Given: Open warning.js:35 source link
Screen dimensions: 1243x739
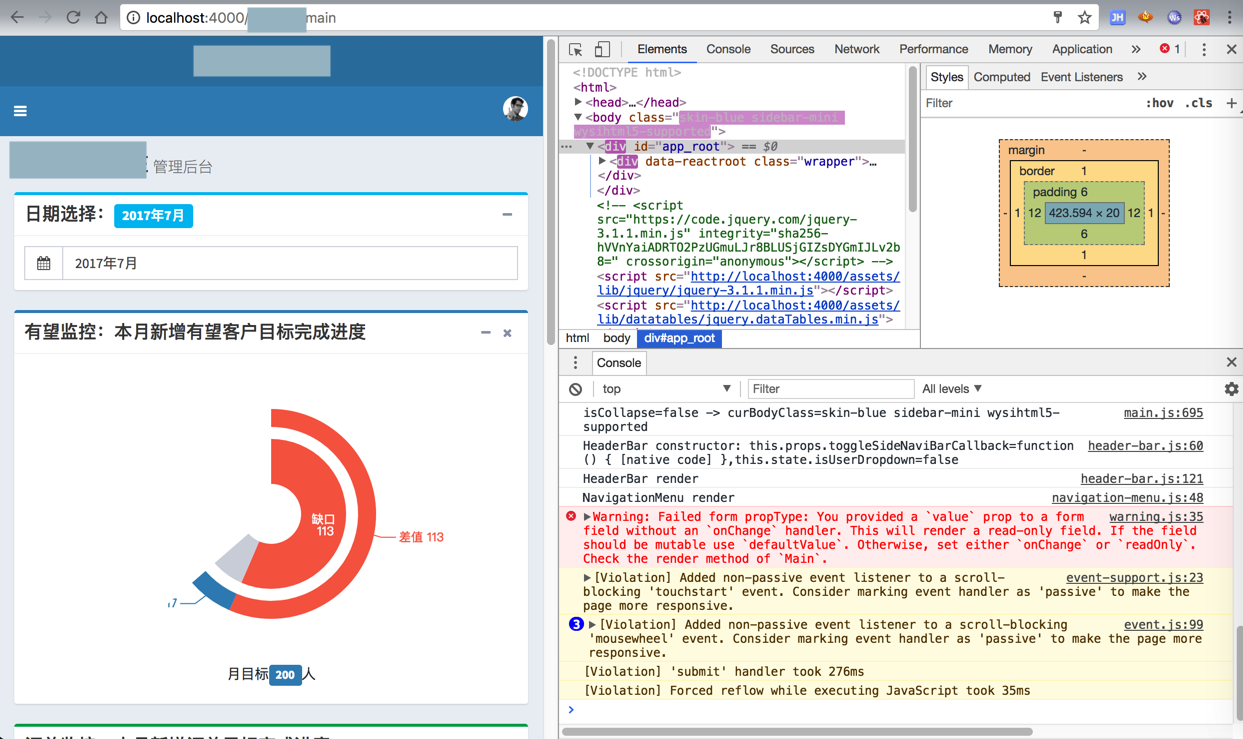Looking at the screenshot, I should click(x=1156, y=517).
